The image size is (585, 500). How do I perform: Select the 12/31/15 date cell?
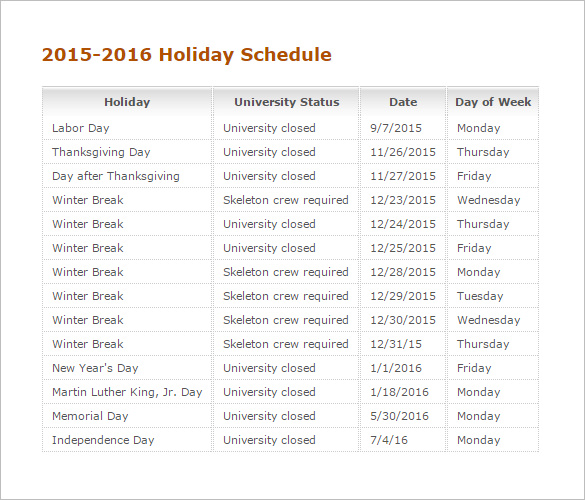coord(403,344)
